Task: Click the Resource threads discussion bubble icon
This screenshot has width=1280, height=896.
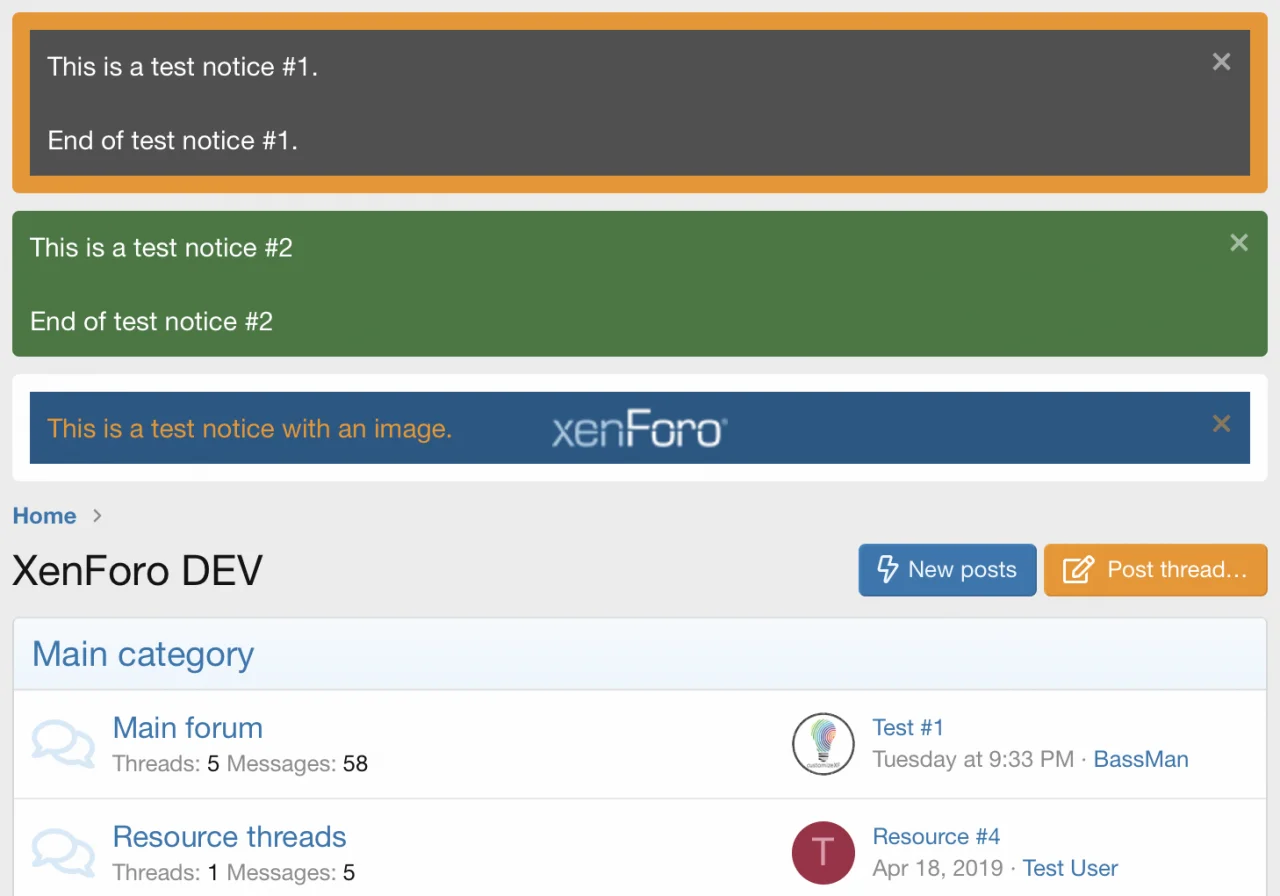Action: pyautogui.click(x=62, y=852)
